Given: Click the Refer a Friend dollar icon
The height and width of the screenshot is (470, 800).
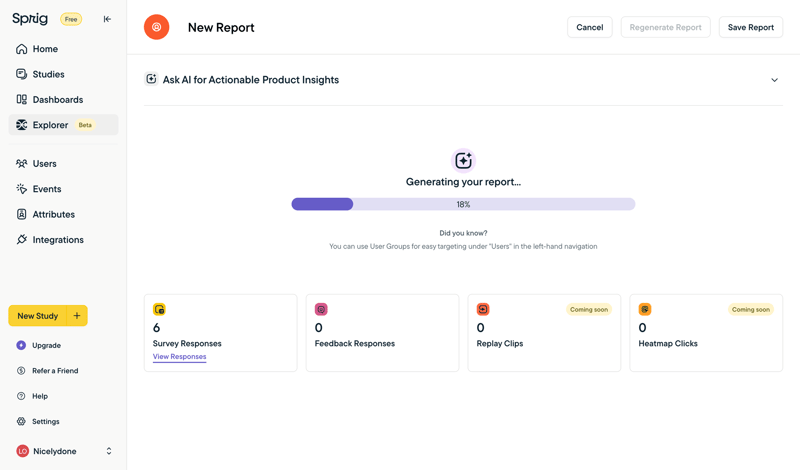Looking at the screenshot, I should pos(21,370).
